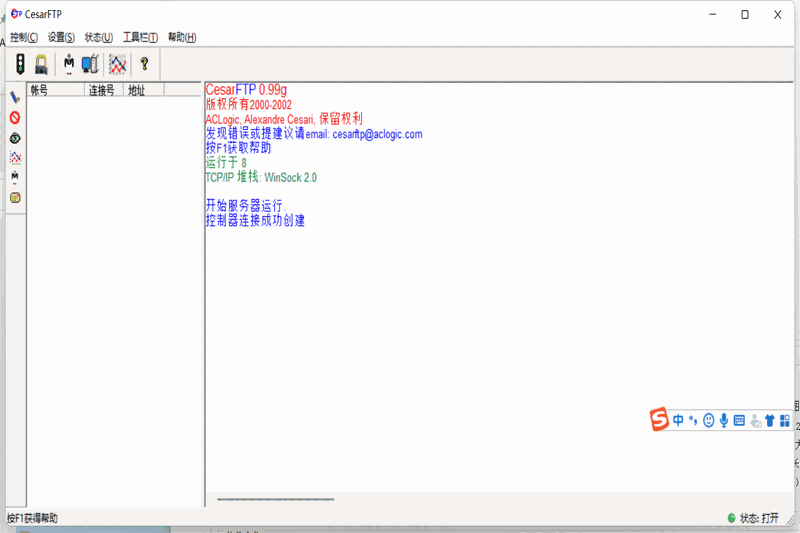
Task: Click small statistics chart icon in side toolbar
Action: coord(15,158)
